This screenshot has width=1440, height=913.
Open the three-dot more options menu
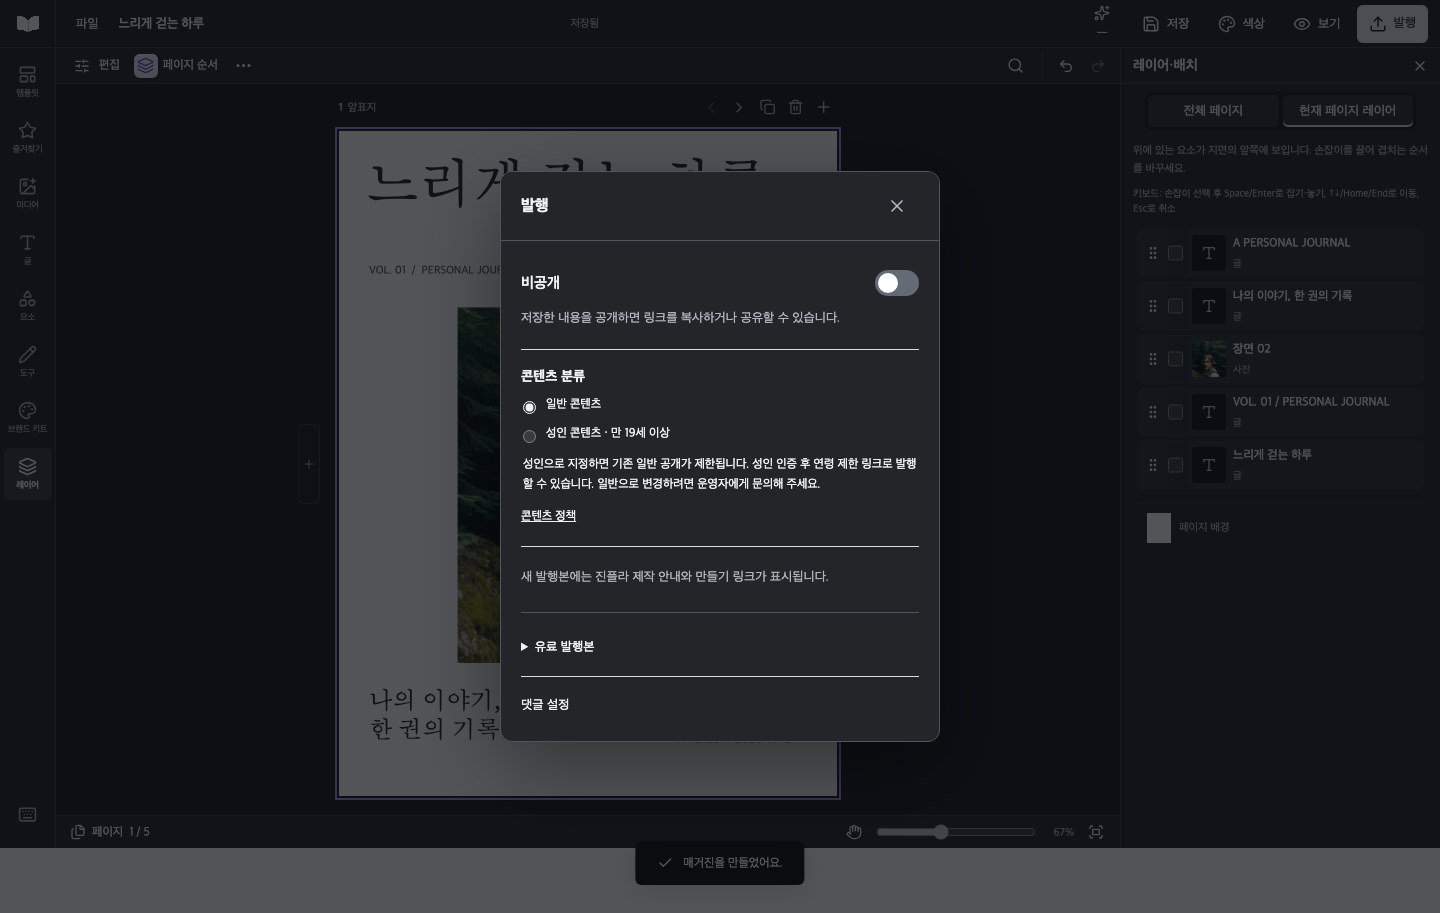(243, 66)
